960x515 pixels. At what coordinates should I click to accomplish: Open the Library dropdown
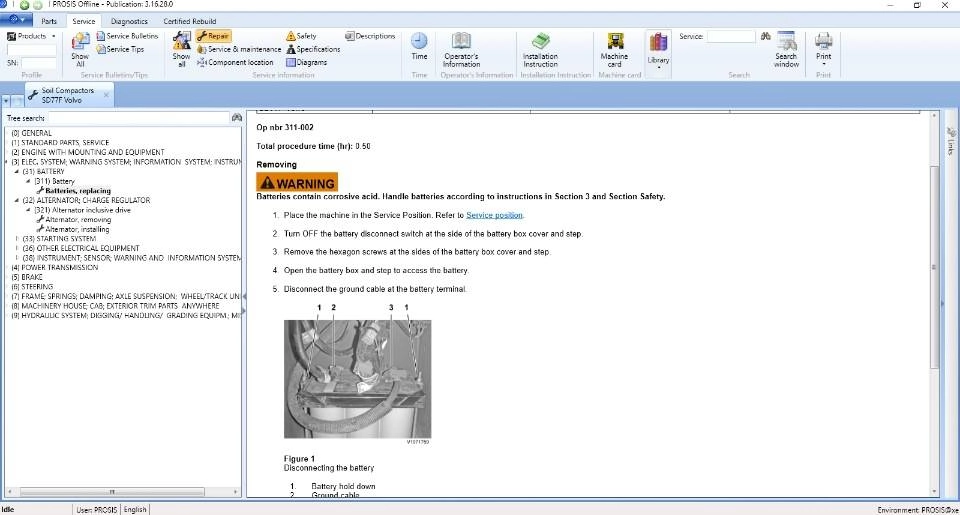click(658, 51)
